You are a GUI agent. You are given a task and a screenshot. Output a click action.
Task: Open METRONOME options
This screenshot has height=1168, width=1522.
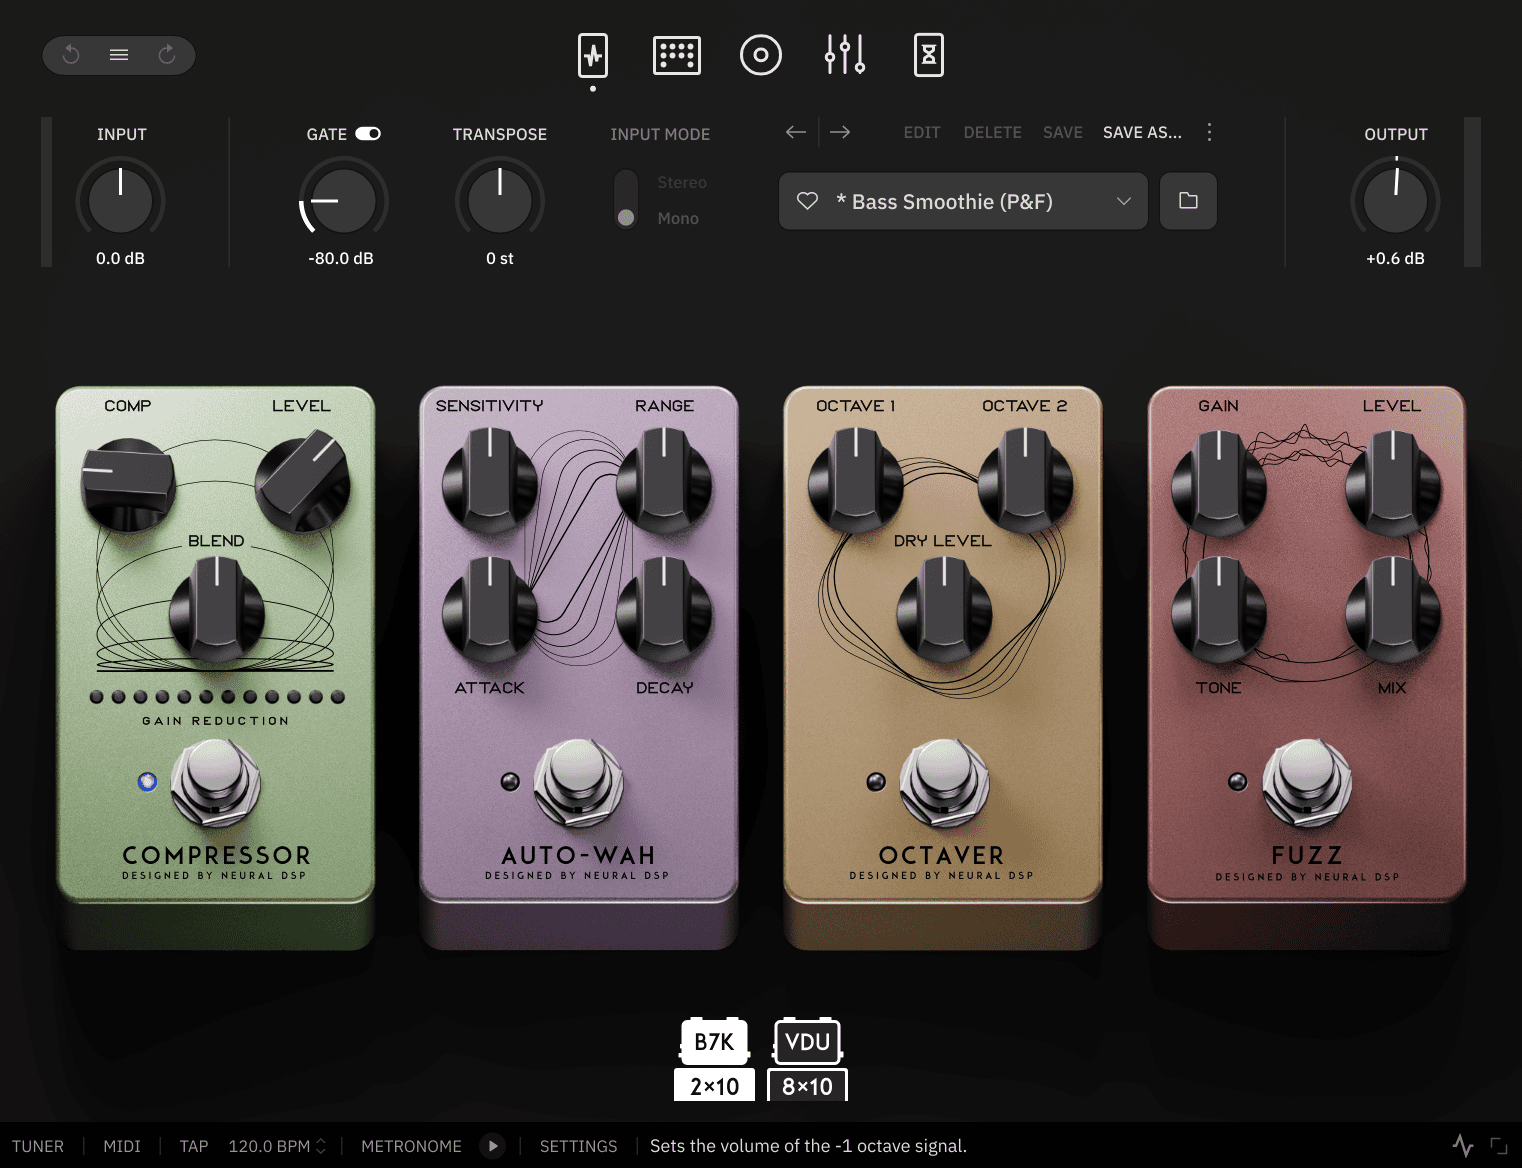(411, 1146)
